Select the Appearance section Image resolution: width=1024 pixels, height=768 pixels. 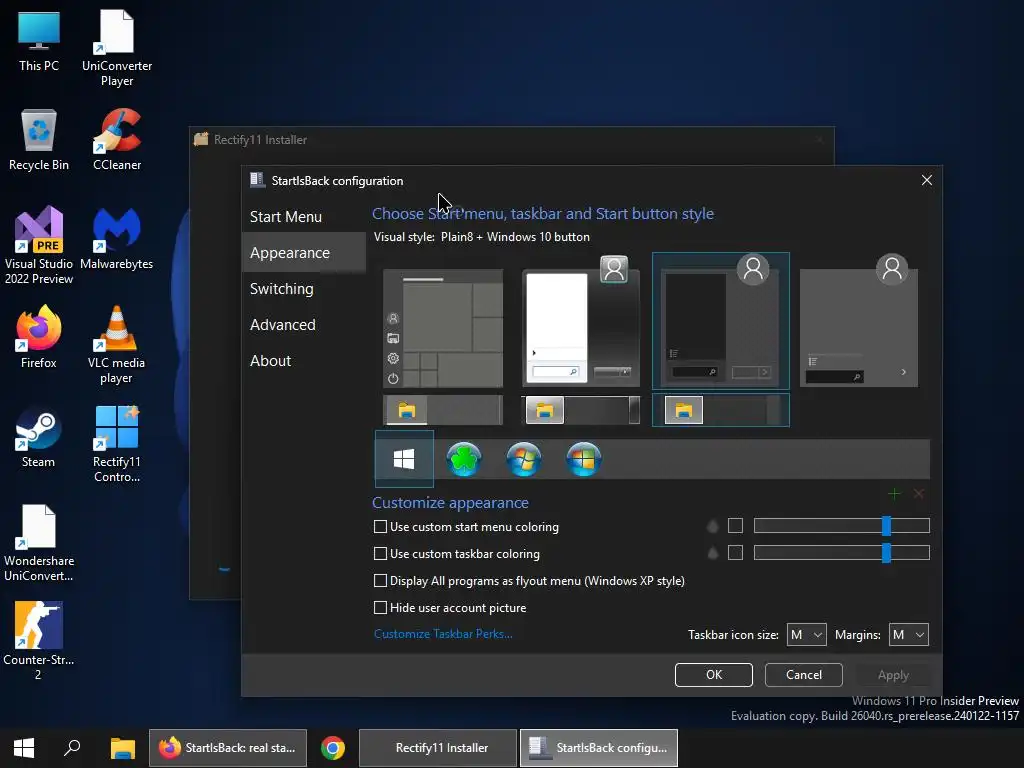point(304,253)
